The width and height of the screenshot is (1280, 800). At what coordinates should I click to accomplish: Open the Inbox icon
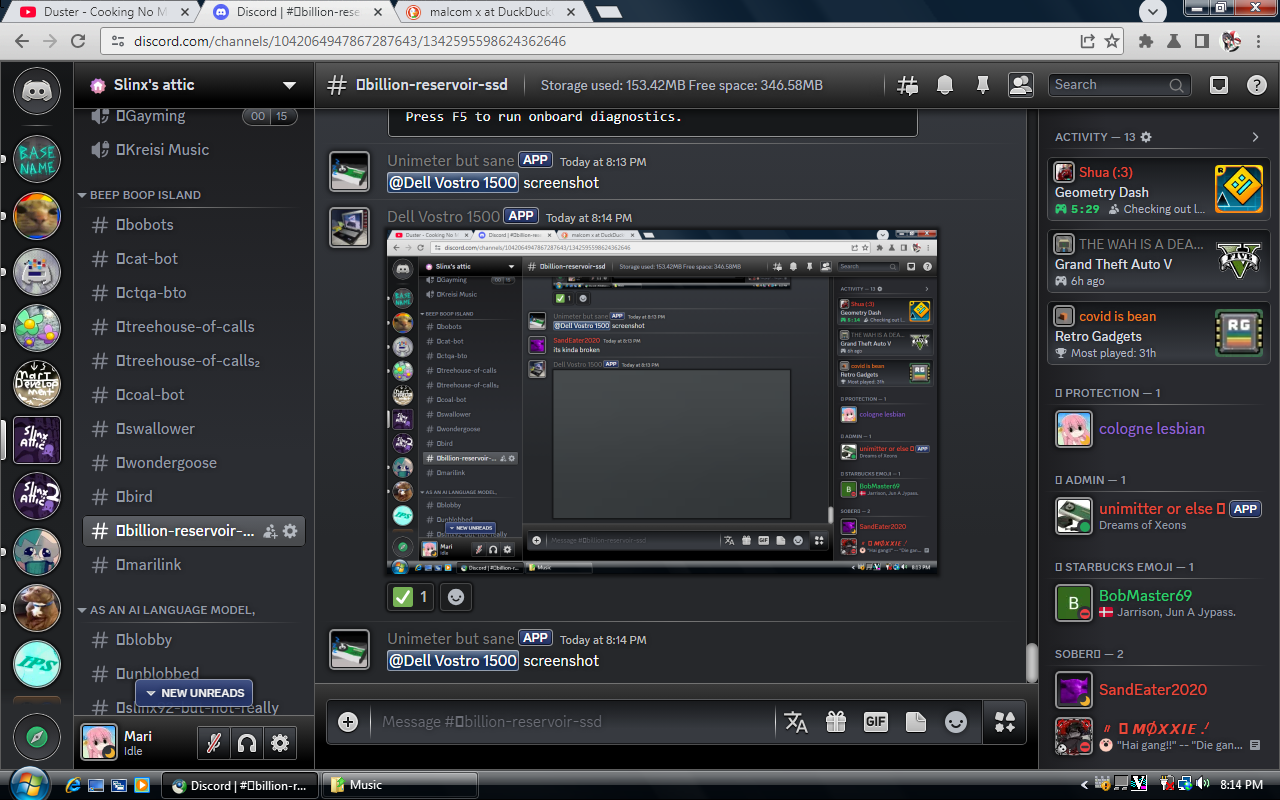[x=1218, y=85]
